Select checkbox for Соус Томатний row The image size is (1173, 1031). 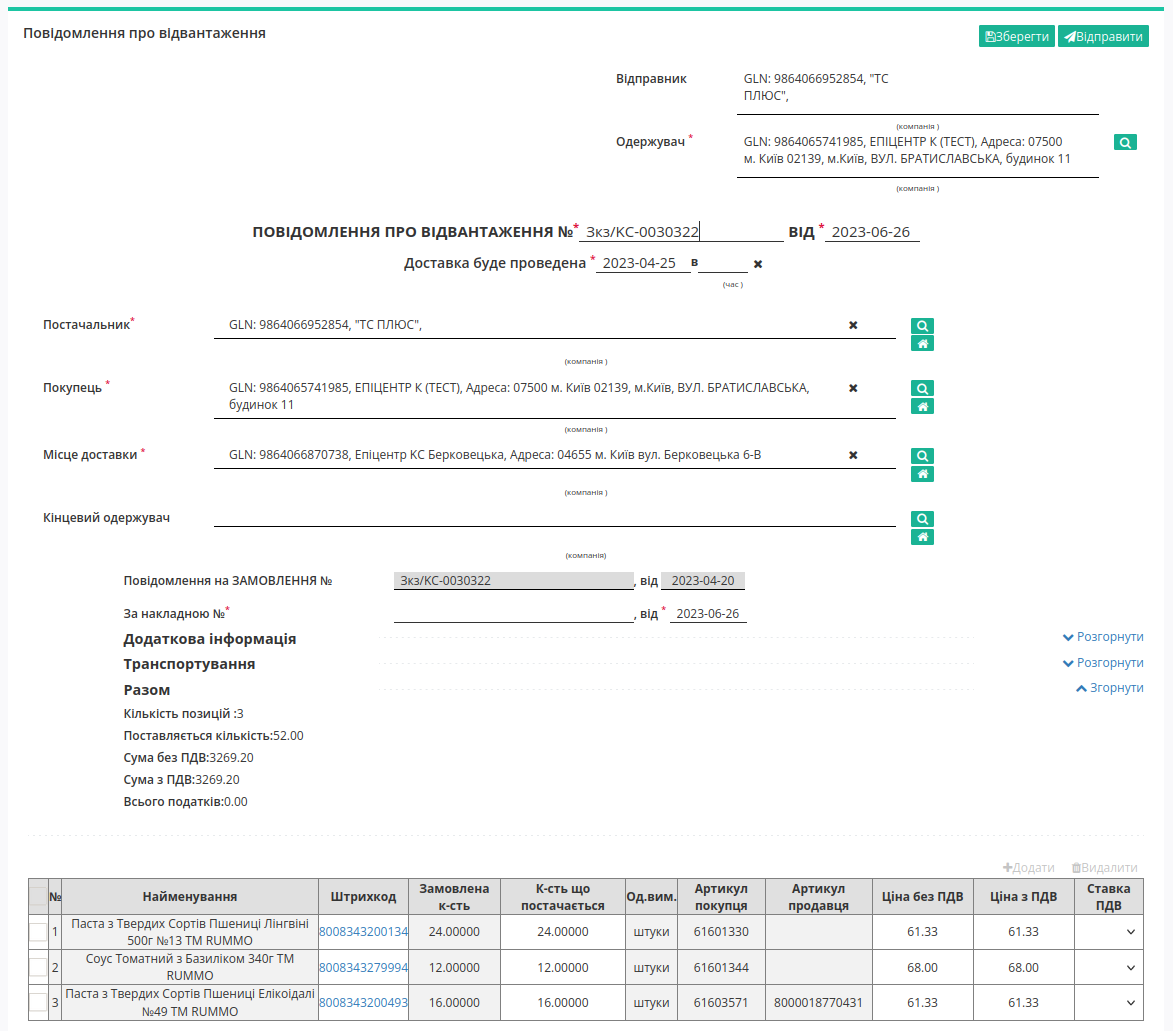[38, 967]
